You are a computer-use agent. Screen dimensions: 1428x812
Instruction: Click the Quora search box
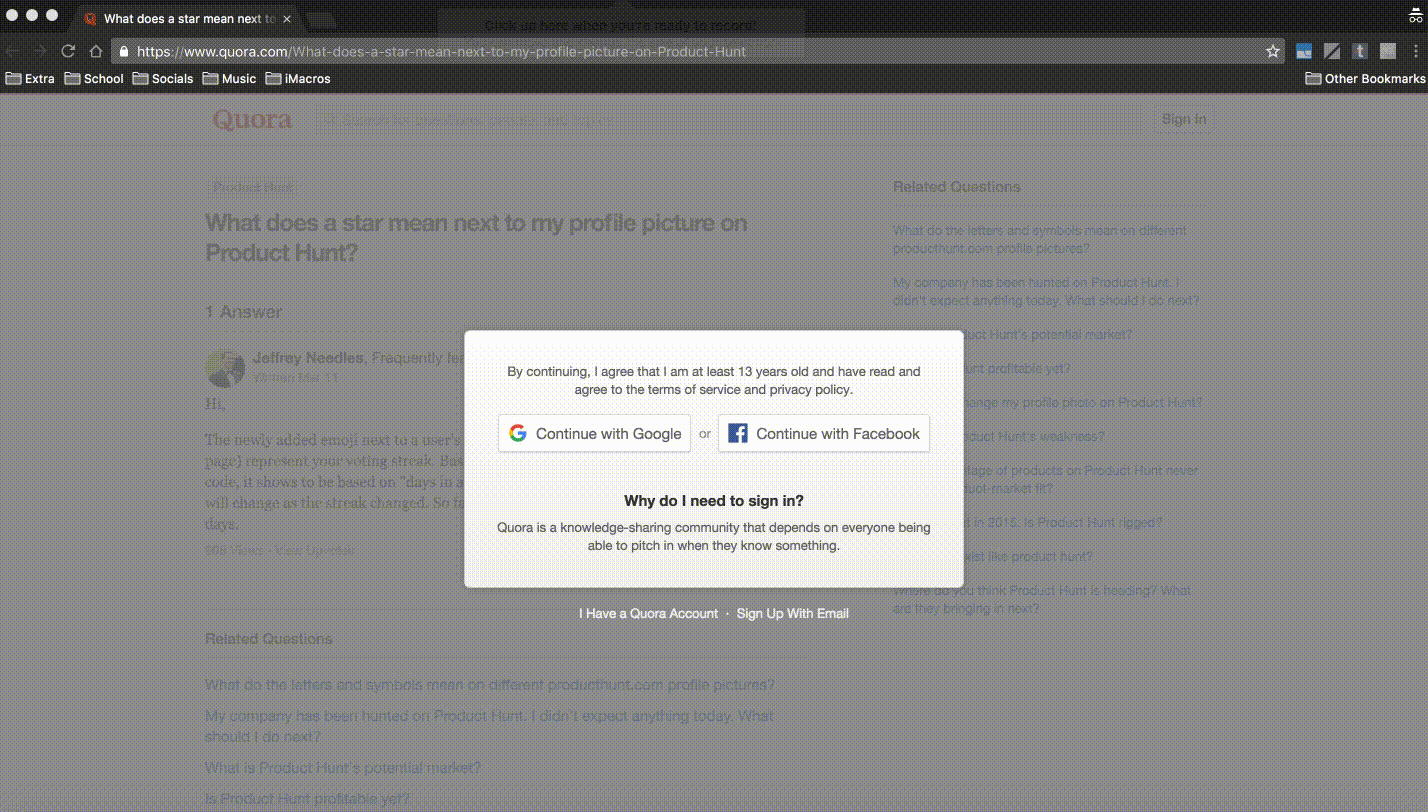tap(730, 120)
